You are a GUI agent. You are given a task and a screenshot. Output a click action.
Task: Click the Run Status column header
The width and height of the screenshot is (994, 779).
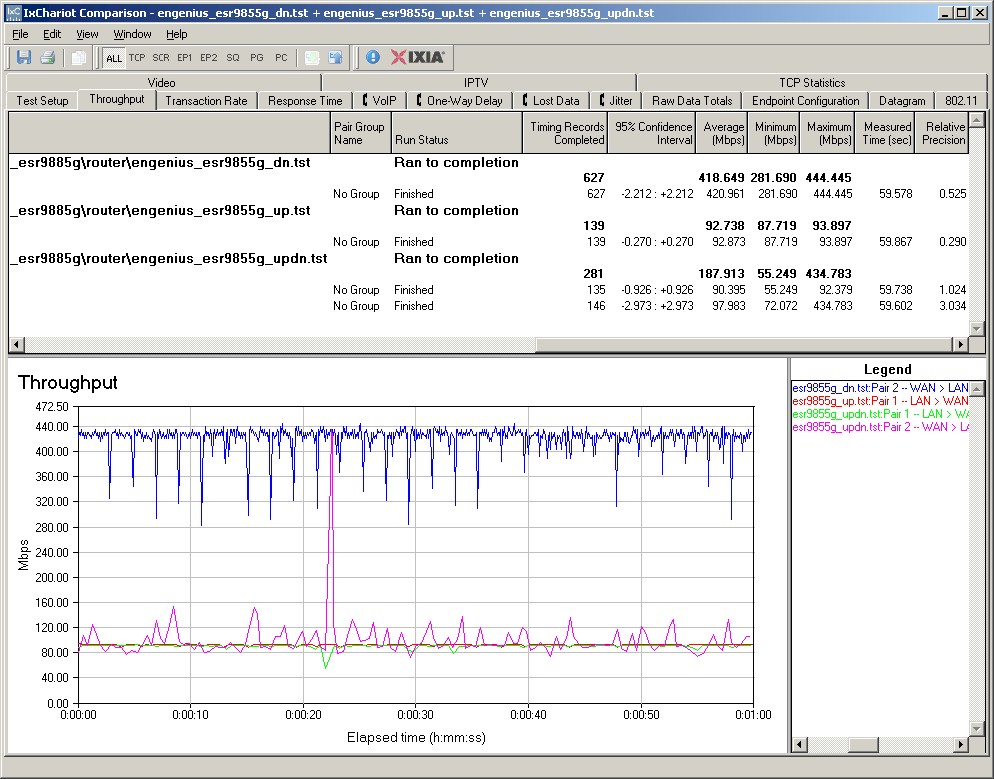point(456,133)
